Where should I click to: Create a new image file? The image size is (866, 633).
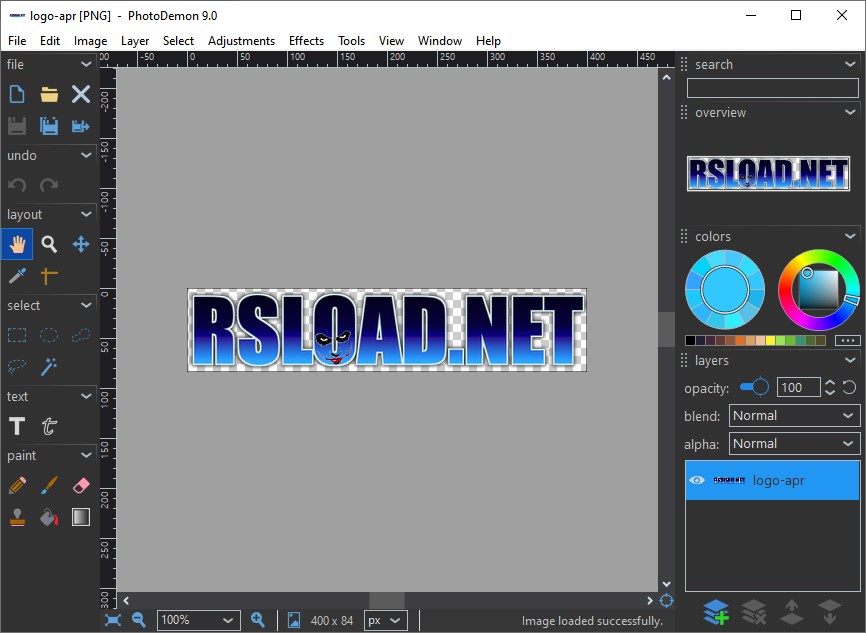[17, 94]
